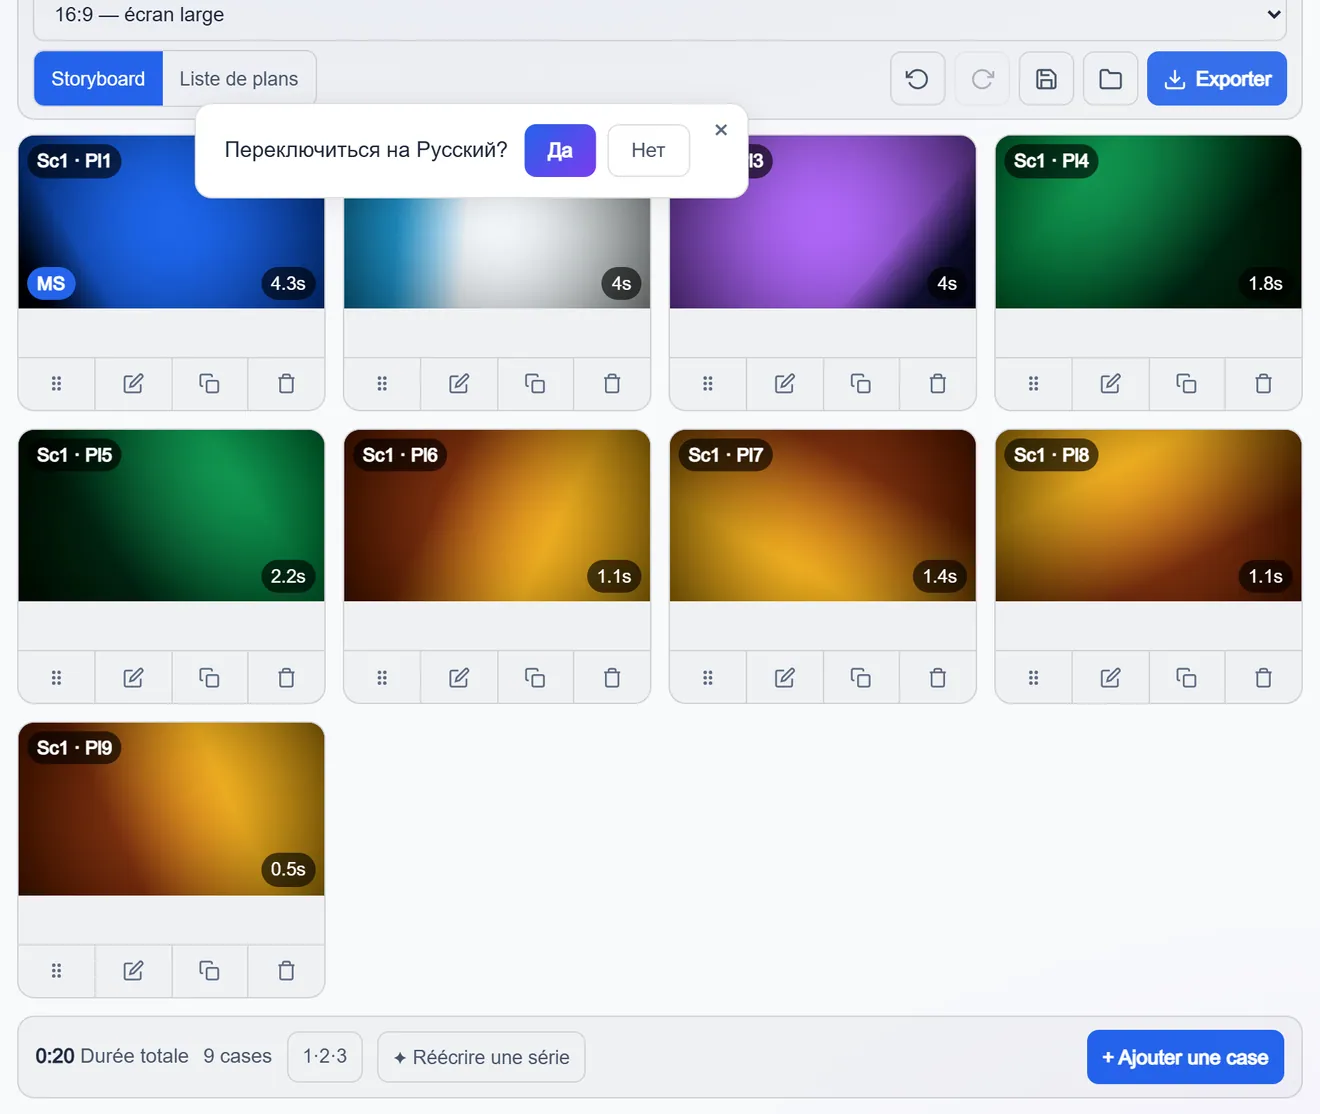Click Ajouter une case button
This screenshot has height=1114, width=1320.
click(1185, 1057)
